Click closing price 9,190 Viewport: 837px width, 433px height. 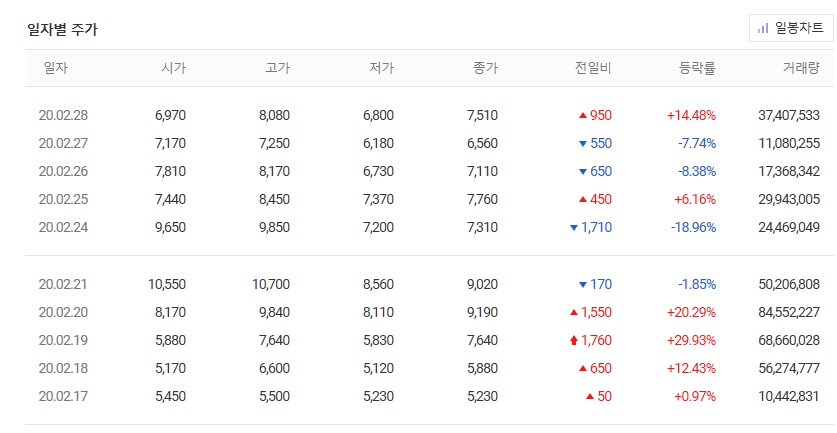pyautogui.click(x=482, y=312)
